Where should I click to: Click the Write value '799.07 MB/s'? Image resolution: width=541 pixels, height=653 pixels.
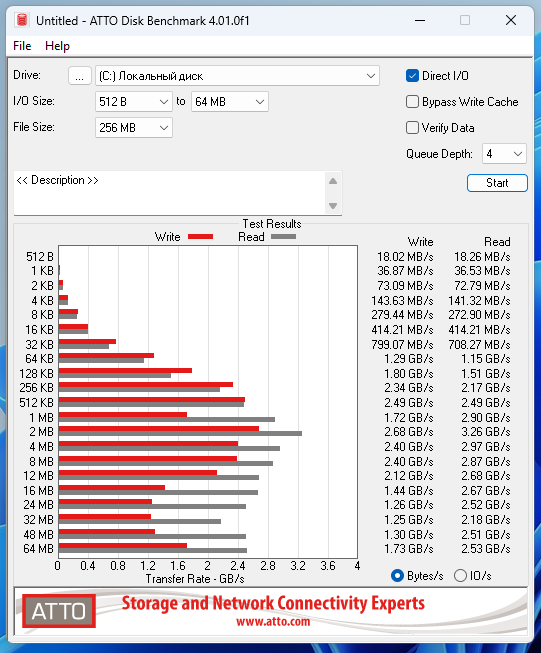click(402, 344)
